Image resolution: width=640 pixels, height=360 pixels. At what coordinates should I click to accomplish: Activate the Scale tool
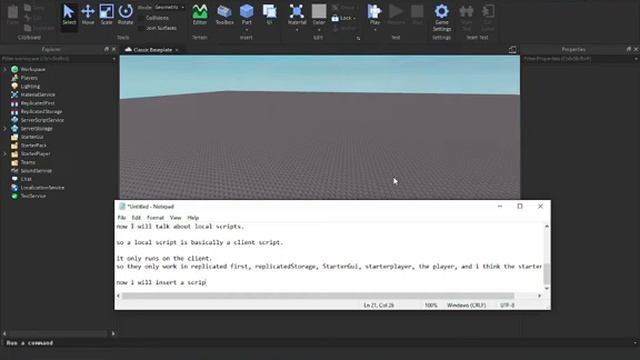[x=107, y=14]
